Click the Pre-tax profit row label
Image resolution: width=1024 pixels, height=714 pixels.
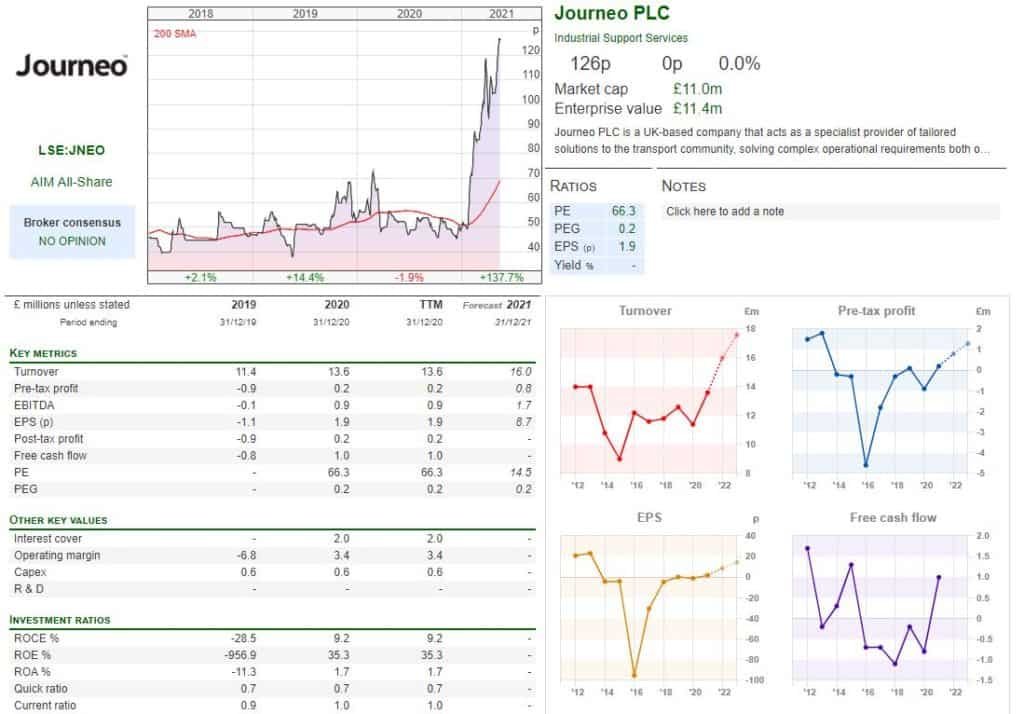(46, 389)
